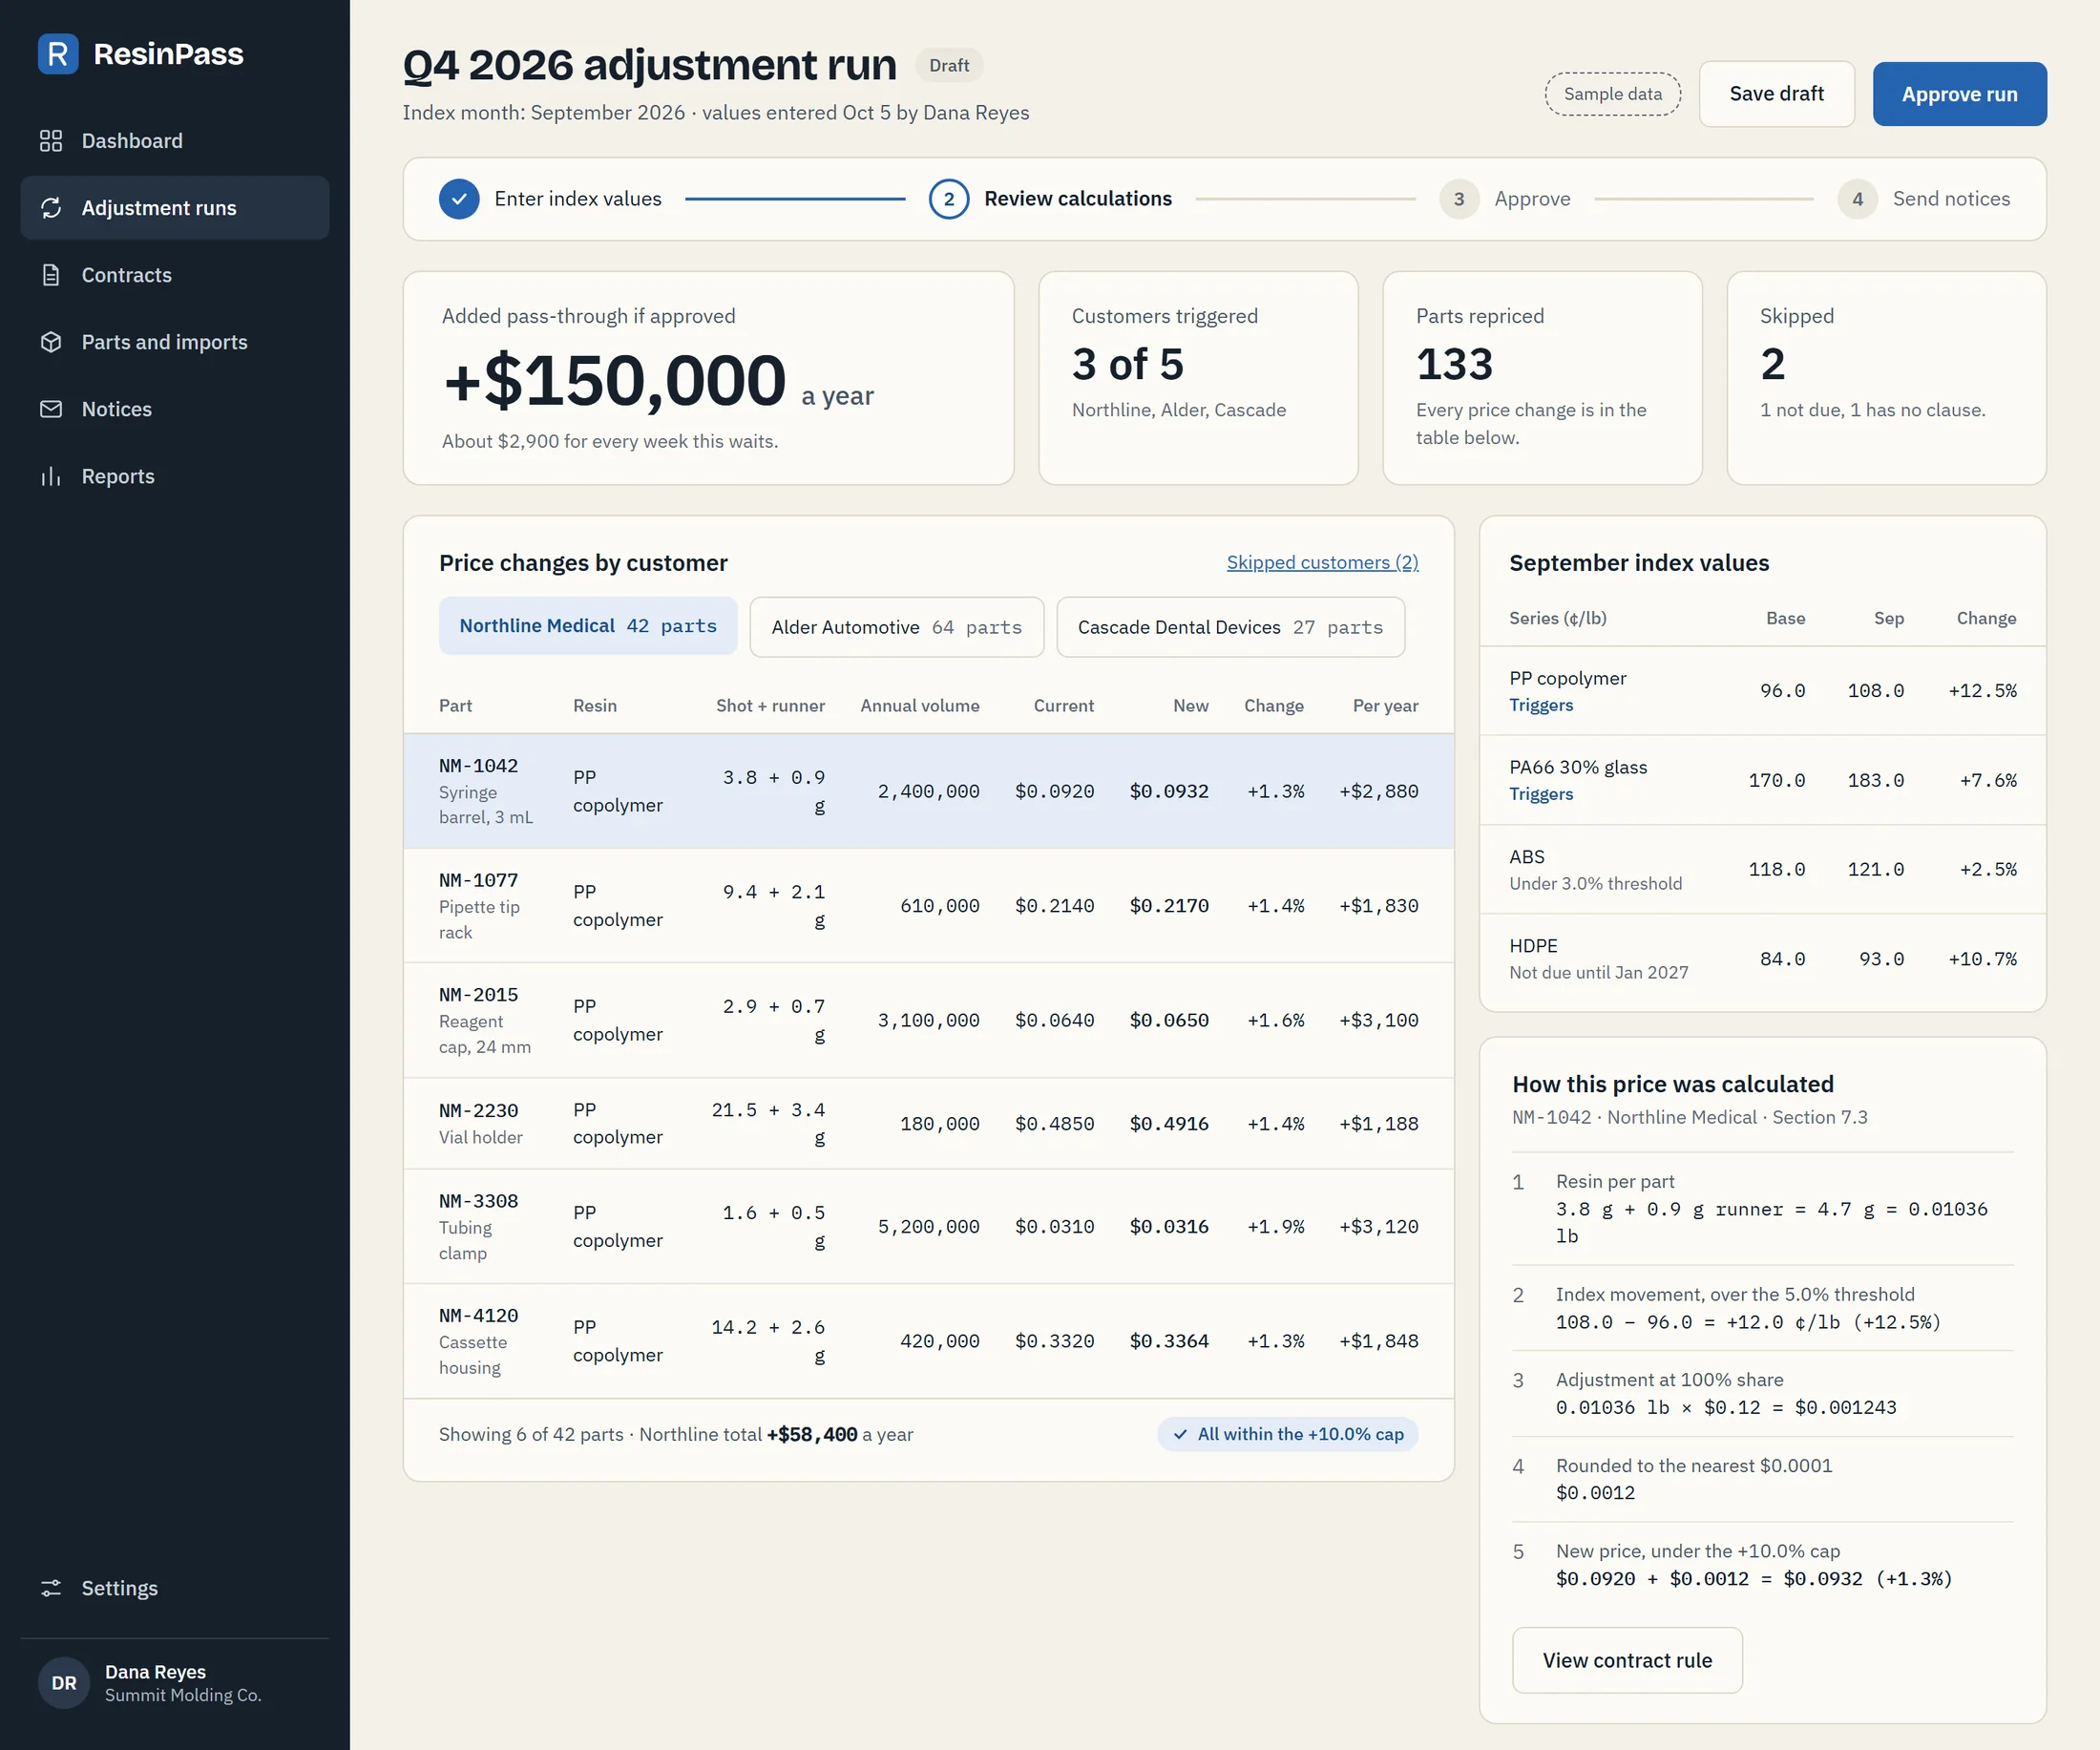The height and width of the screenshot is (1750, 2100).
Task: Select the NM-2015 reagent cap row
Action: 928,1020
